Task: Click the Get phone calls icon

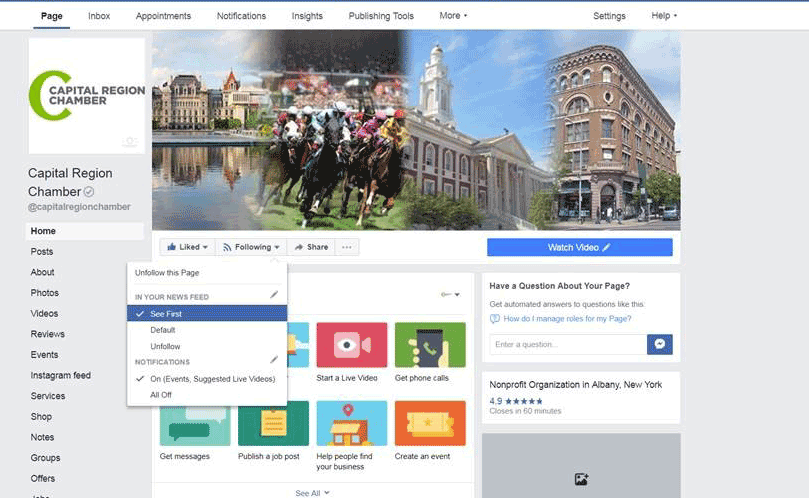Action: pos(429,345)
